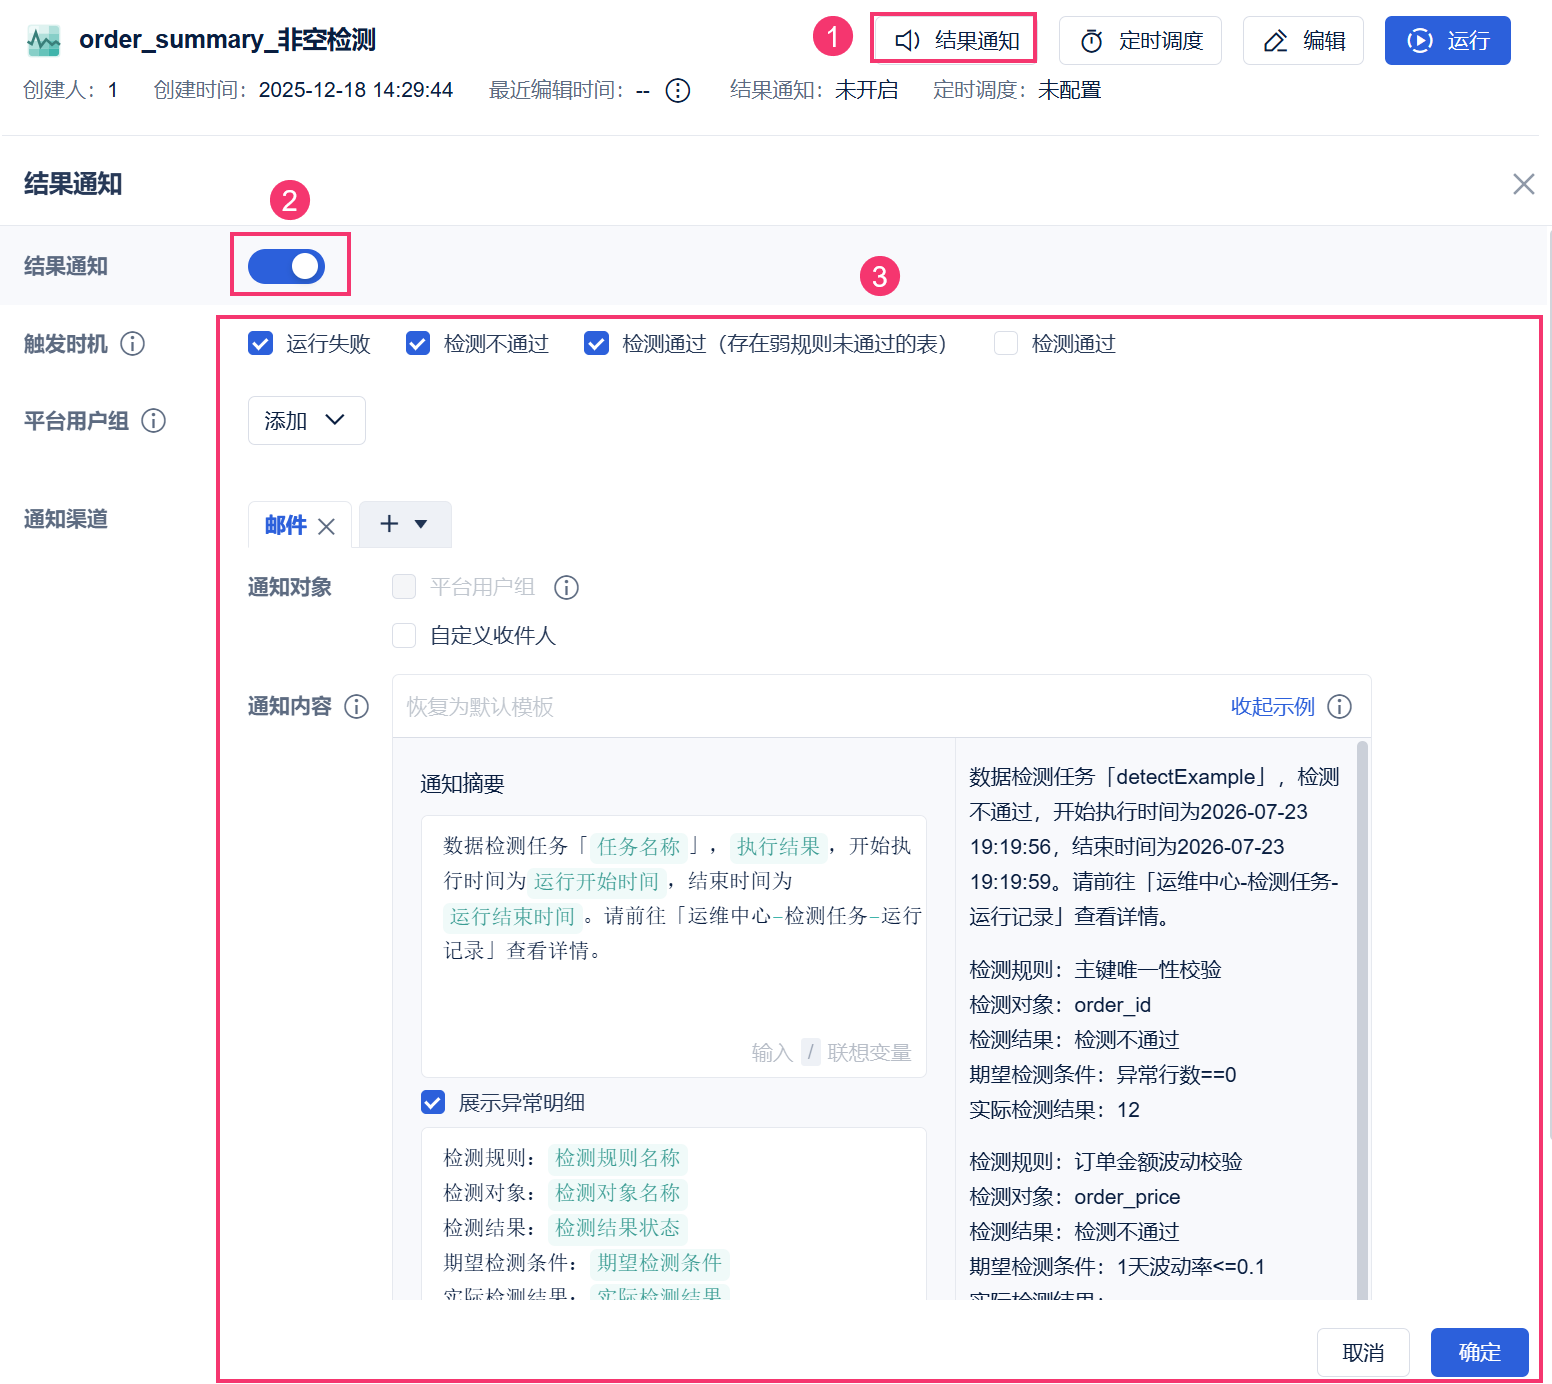This screenshot has width=1552, height=1384.
Task: Open the 定时调度 settings
Action: 1140,41
